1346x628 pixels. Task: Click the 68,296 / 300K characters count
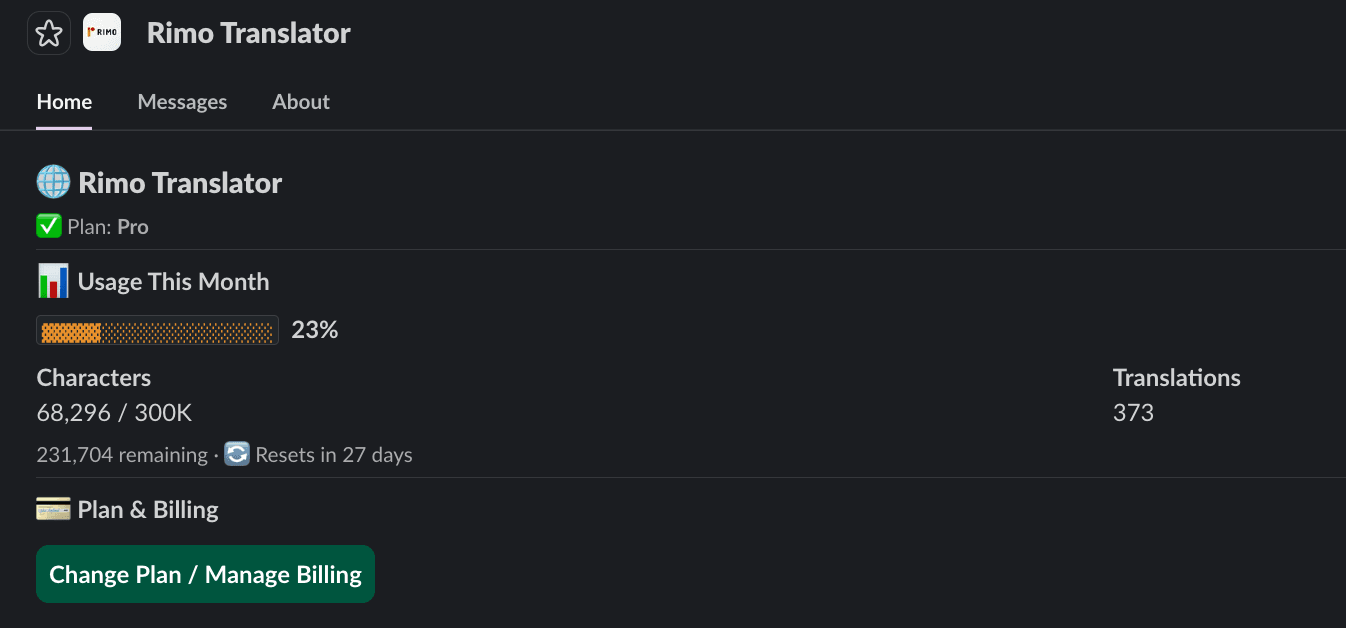pyautogui.click(x=114, y=412)
